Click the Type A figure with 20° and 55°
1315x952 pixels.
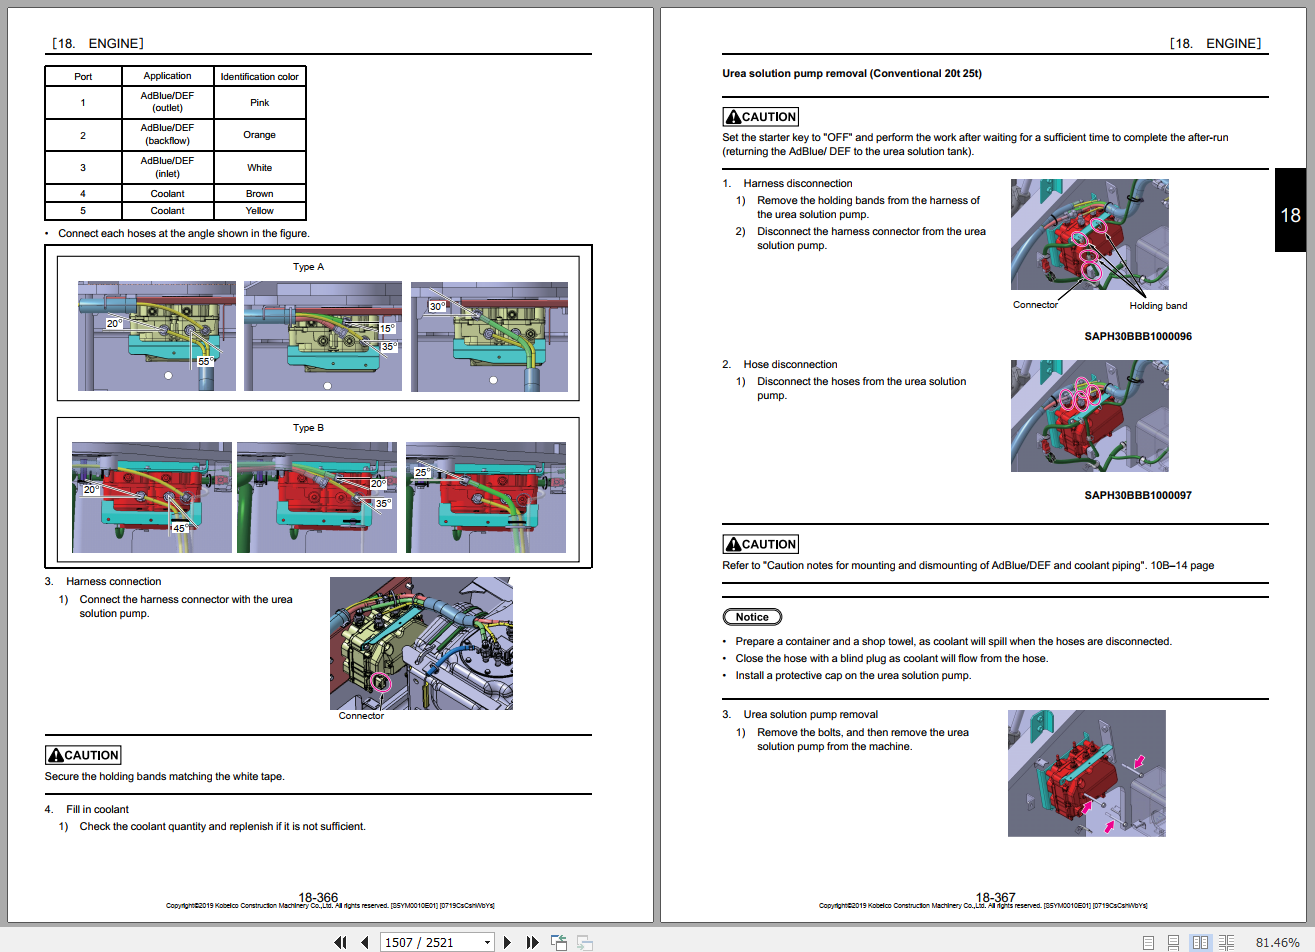pyautogui.click(x=157, y=336)
